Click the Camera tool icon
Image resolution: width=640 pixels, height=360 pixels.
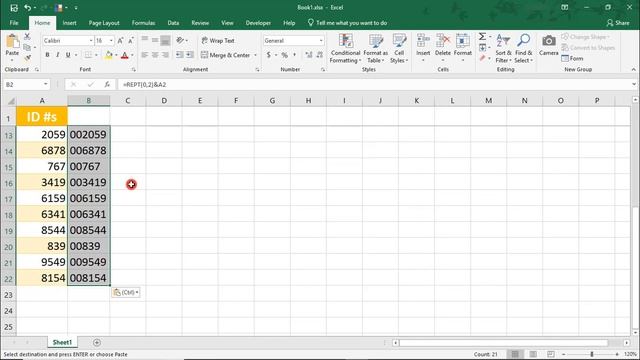pyautogui.click(x=549, y=41)
